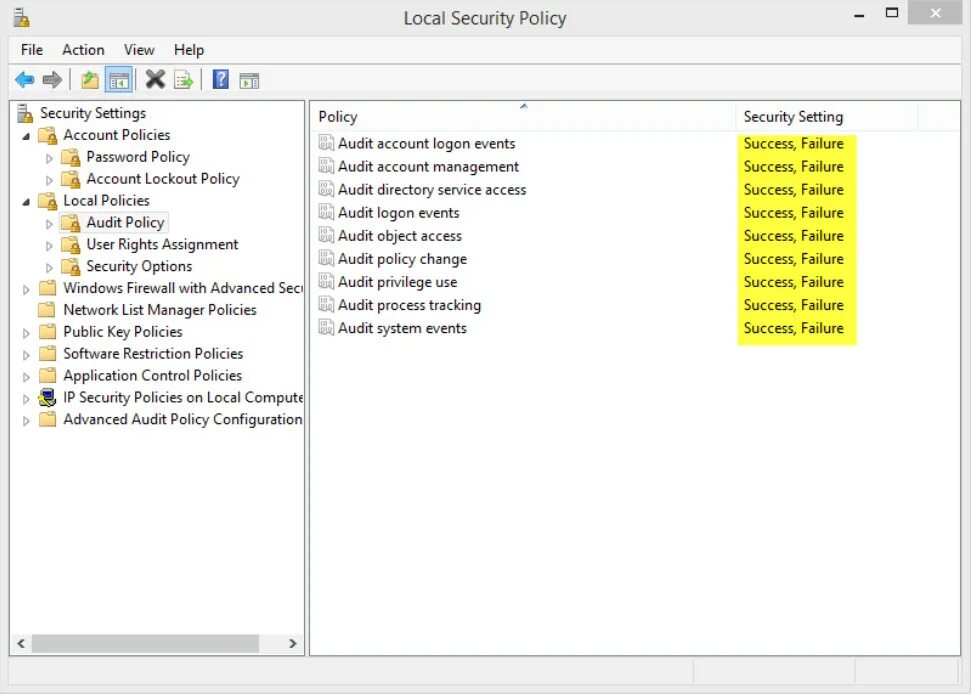Minimize the Local Security Policy window
This screenshot has height=696, width=971.
coord(859,15)
